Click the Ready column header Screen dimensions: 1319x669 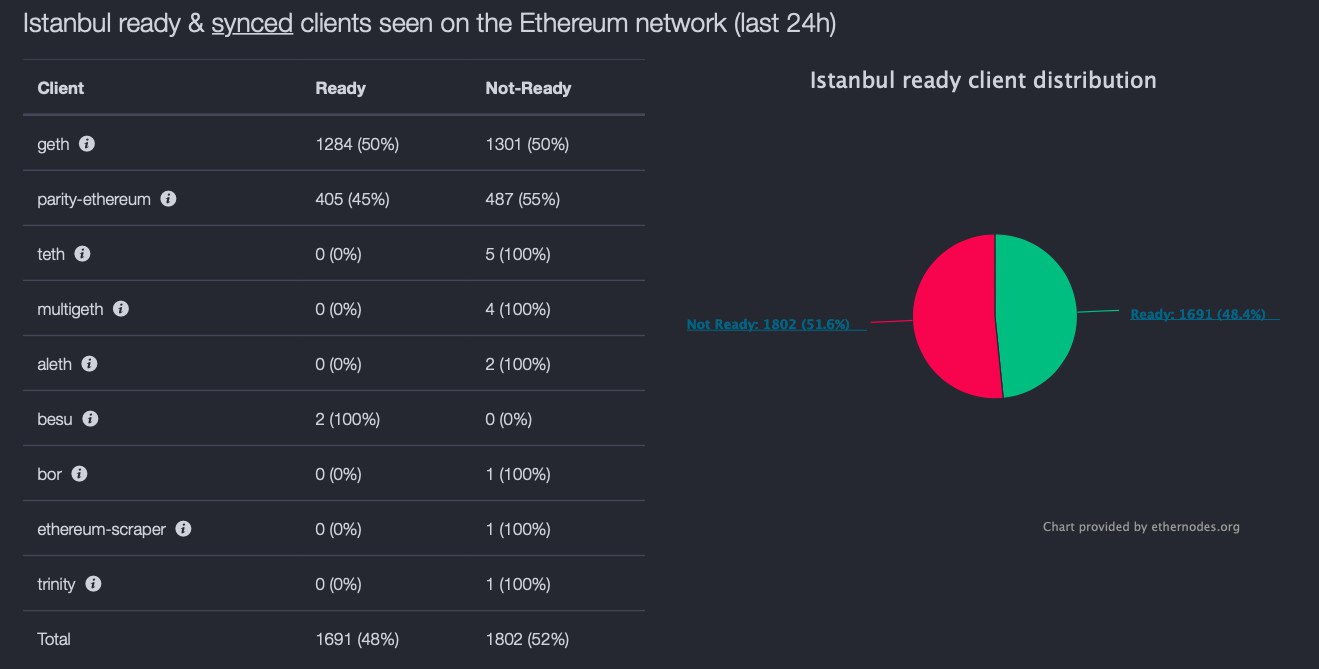coord(340,88)
